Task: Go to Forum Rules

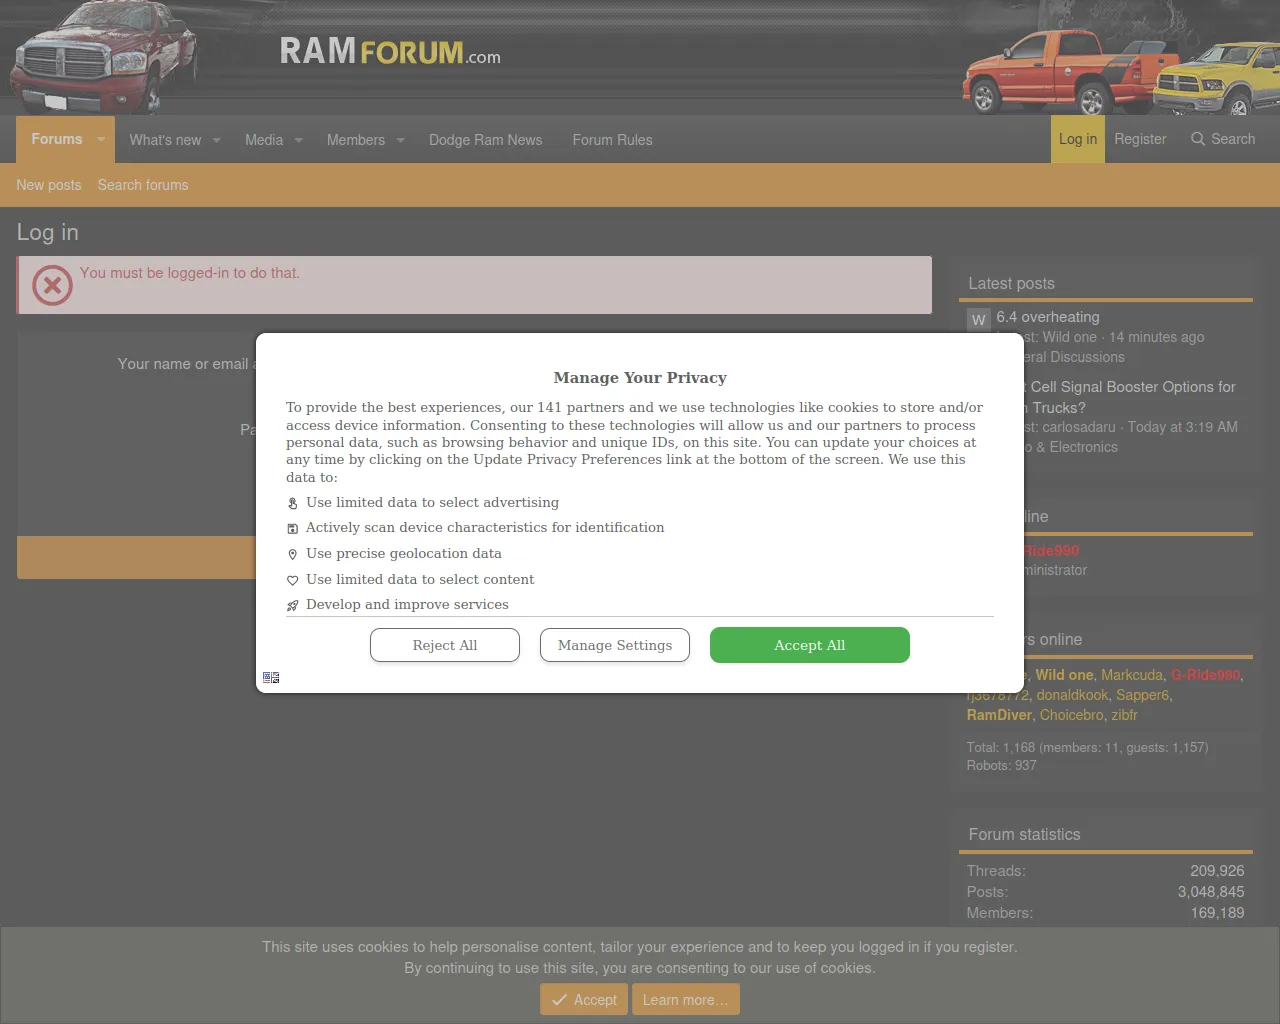Action: pyautogui.click(x=612, y=140)
